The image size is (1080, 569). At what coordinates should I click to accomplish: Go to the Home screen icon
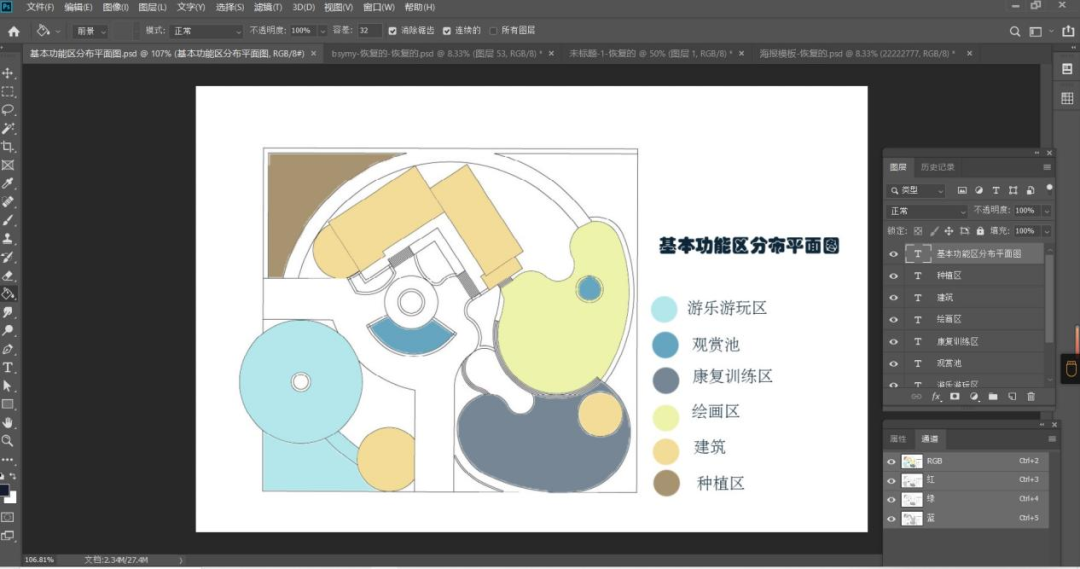(x=14, y=31)
